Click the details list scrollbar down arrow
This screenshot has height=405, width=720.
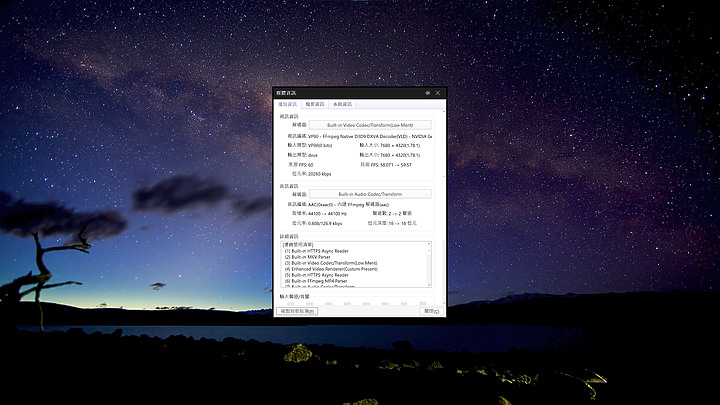pos(431,284)
